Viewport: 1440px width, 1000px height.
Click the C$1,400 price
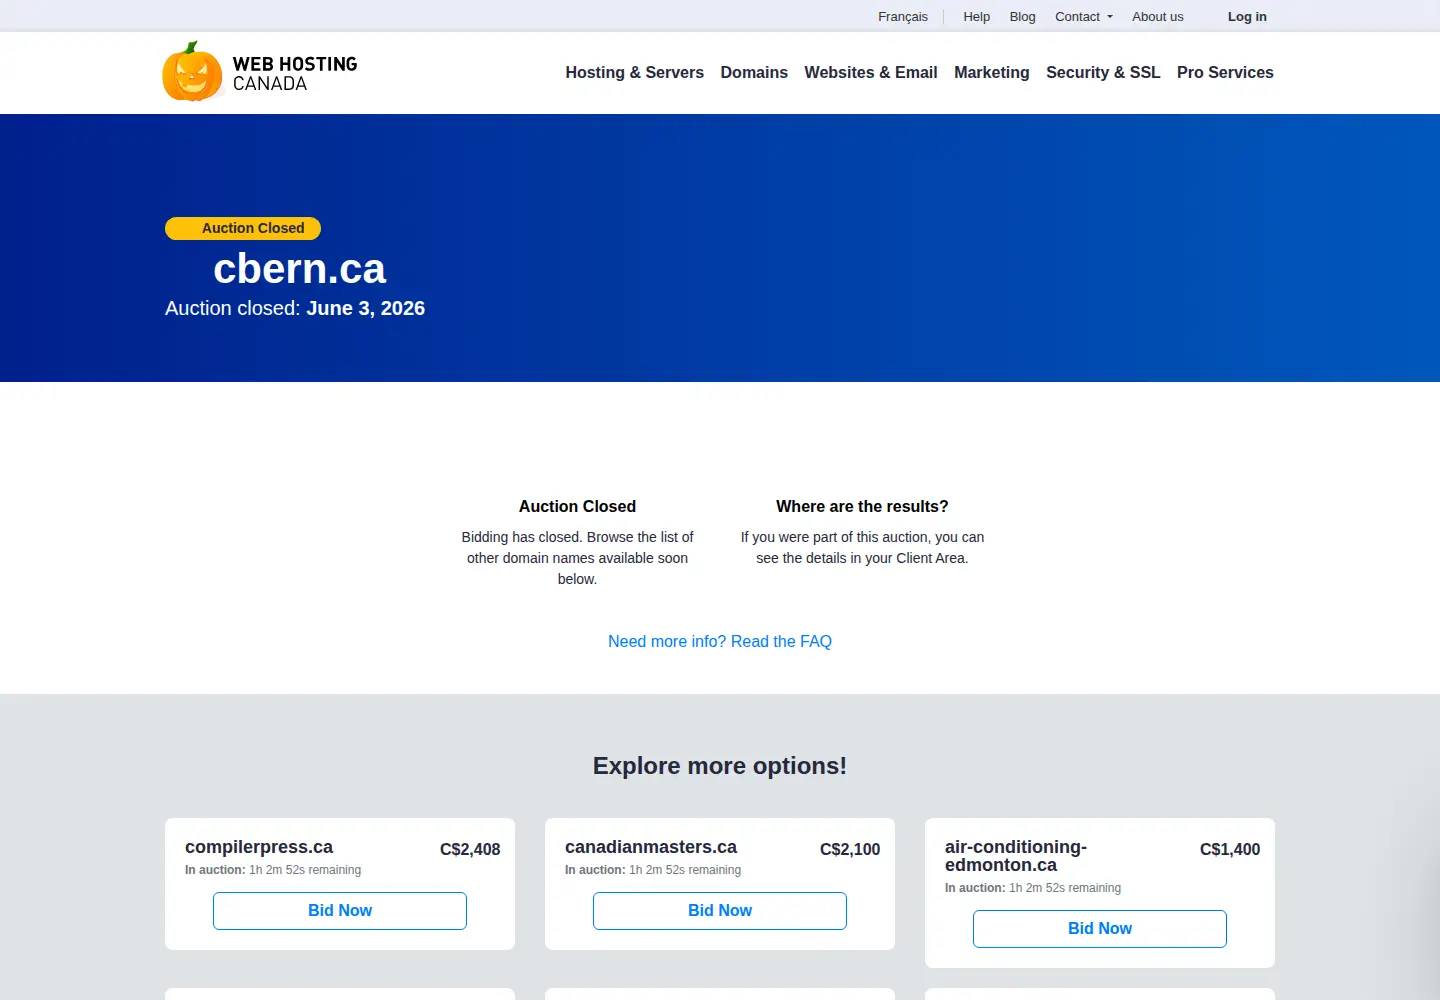click(1230, 849)
